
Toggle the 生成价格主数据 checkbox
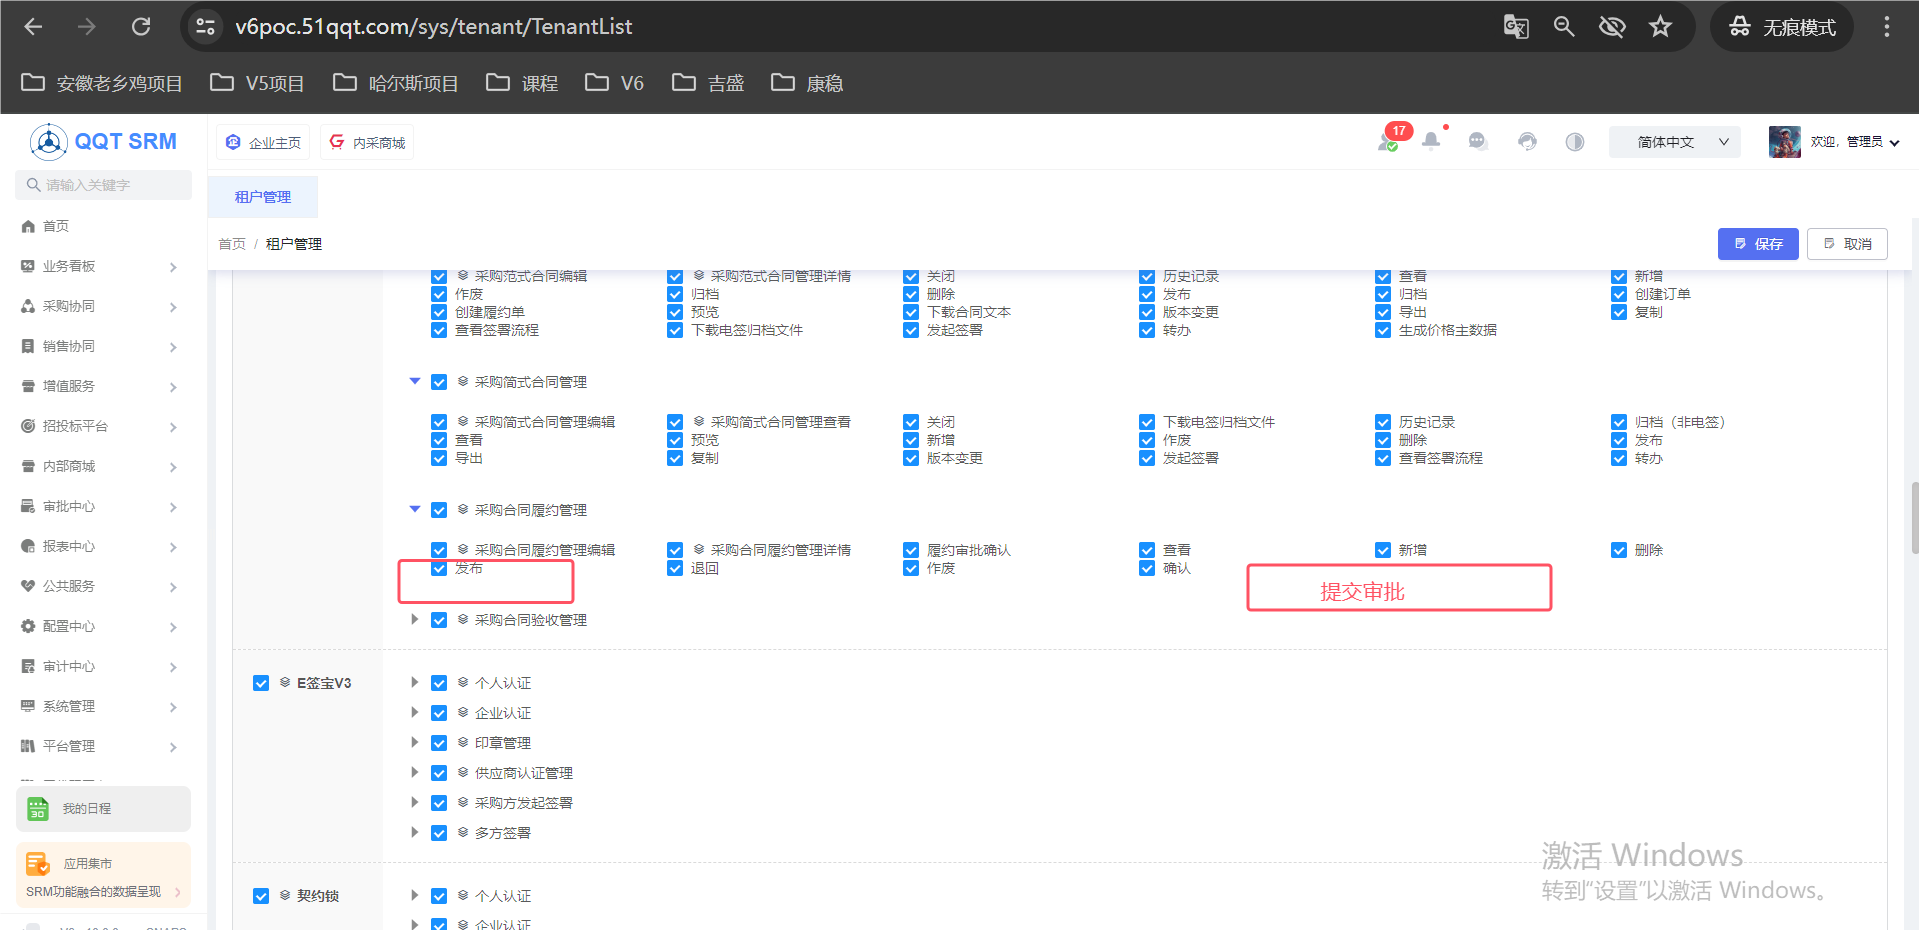point(1383,330)
